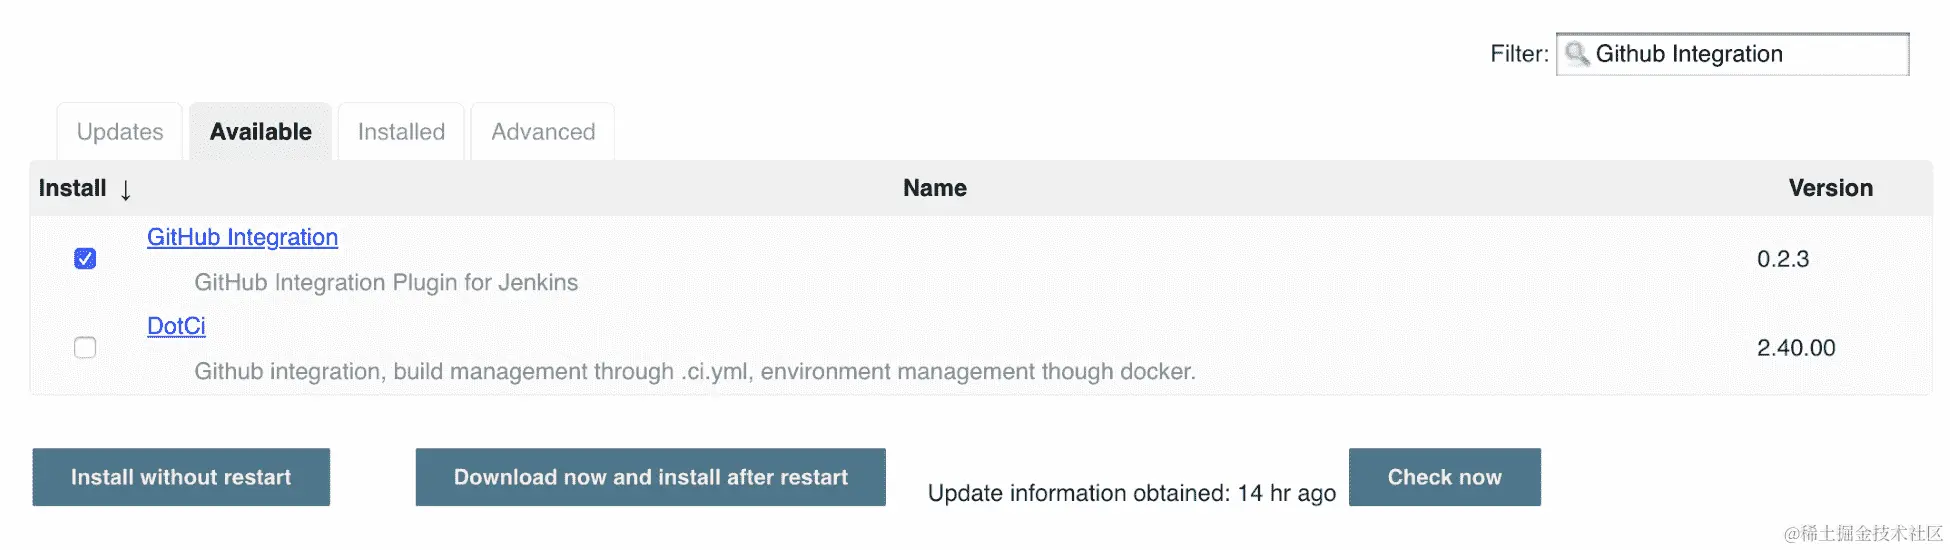This screenshot has width=1950, height=550.
Task: Follow the DotCi plugin link
Action: tap(176, 326)
